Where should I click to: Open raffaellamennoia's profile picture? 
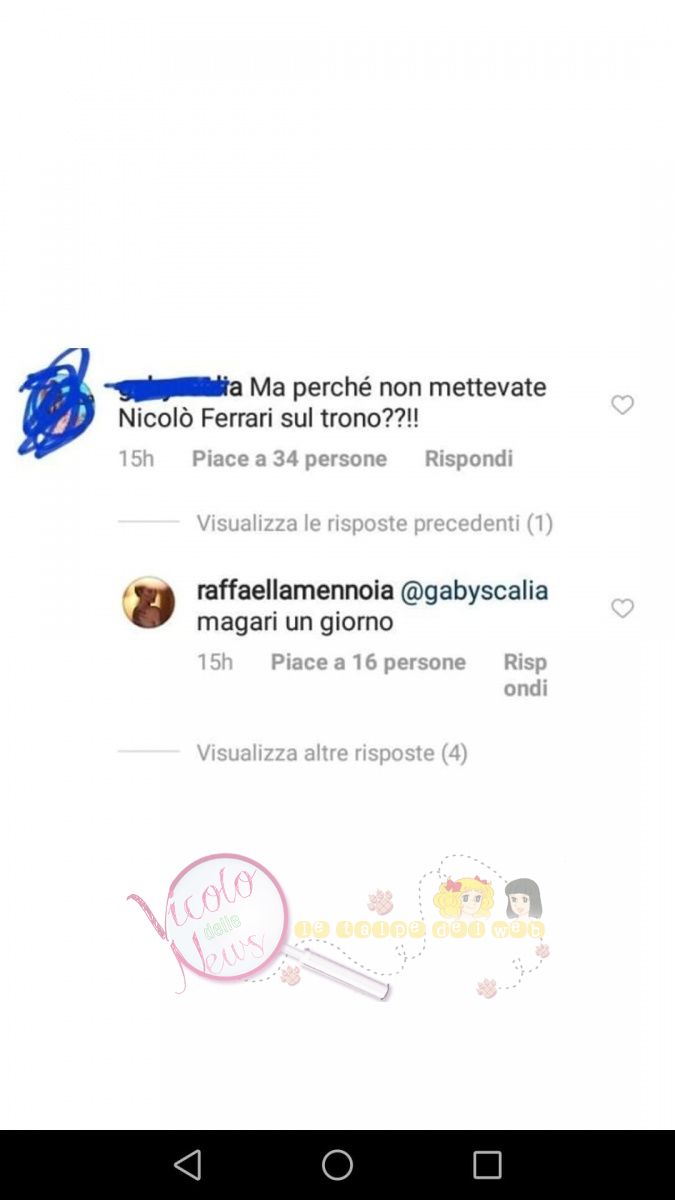pyautogui.click(x=148, y=602)
